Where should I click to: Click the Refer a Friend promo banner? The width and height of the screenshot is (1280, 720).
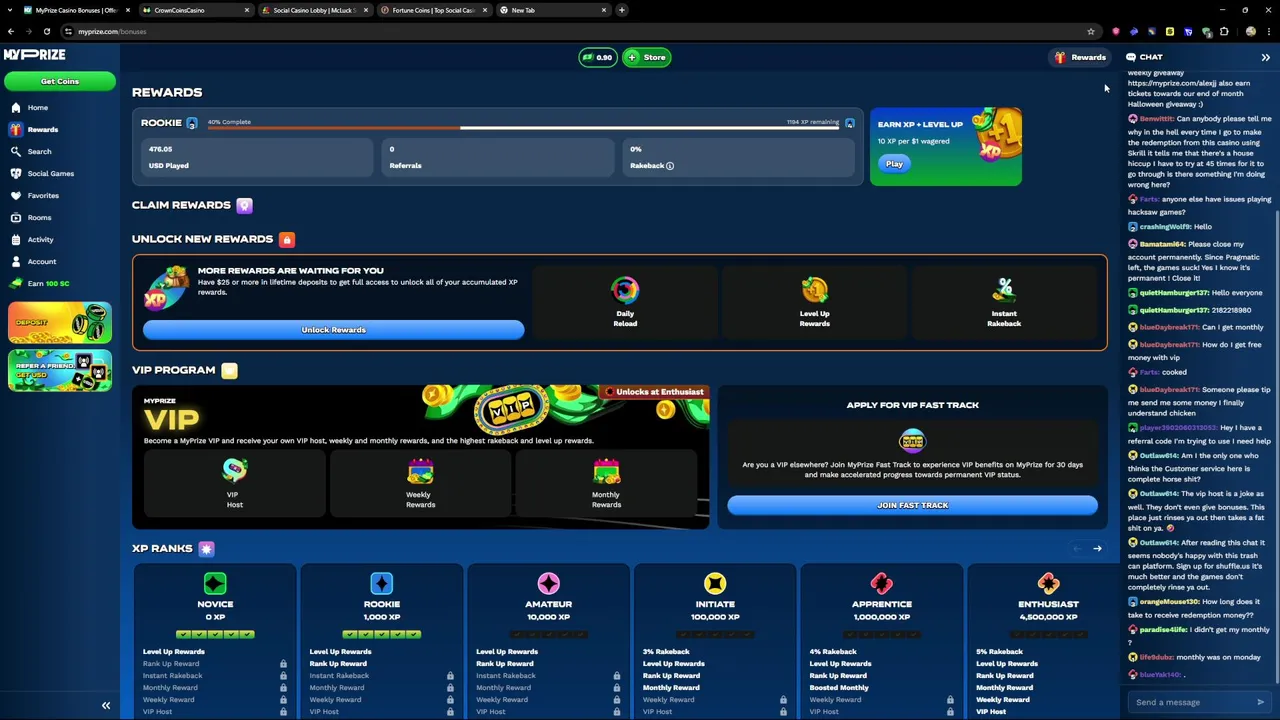coord(60,370)
